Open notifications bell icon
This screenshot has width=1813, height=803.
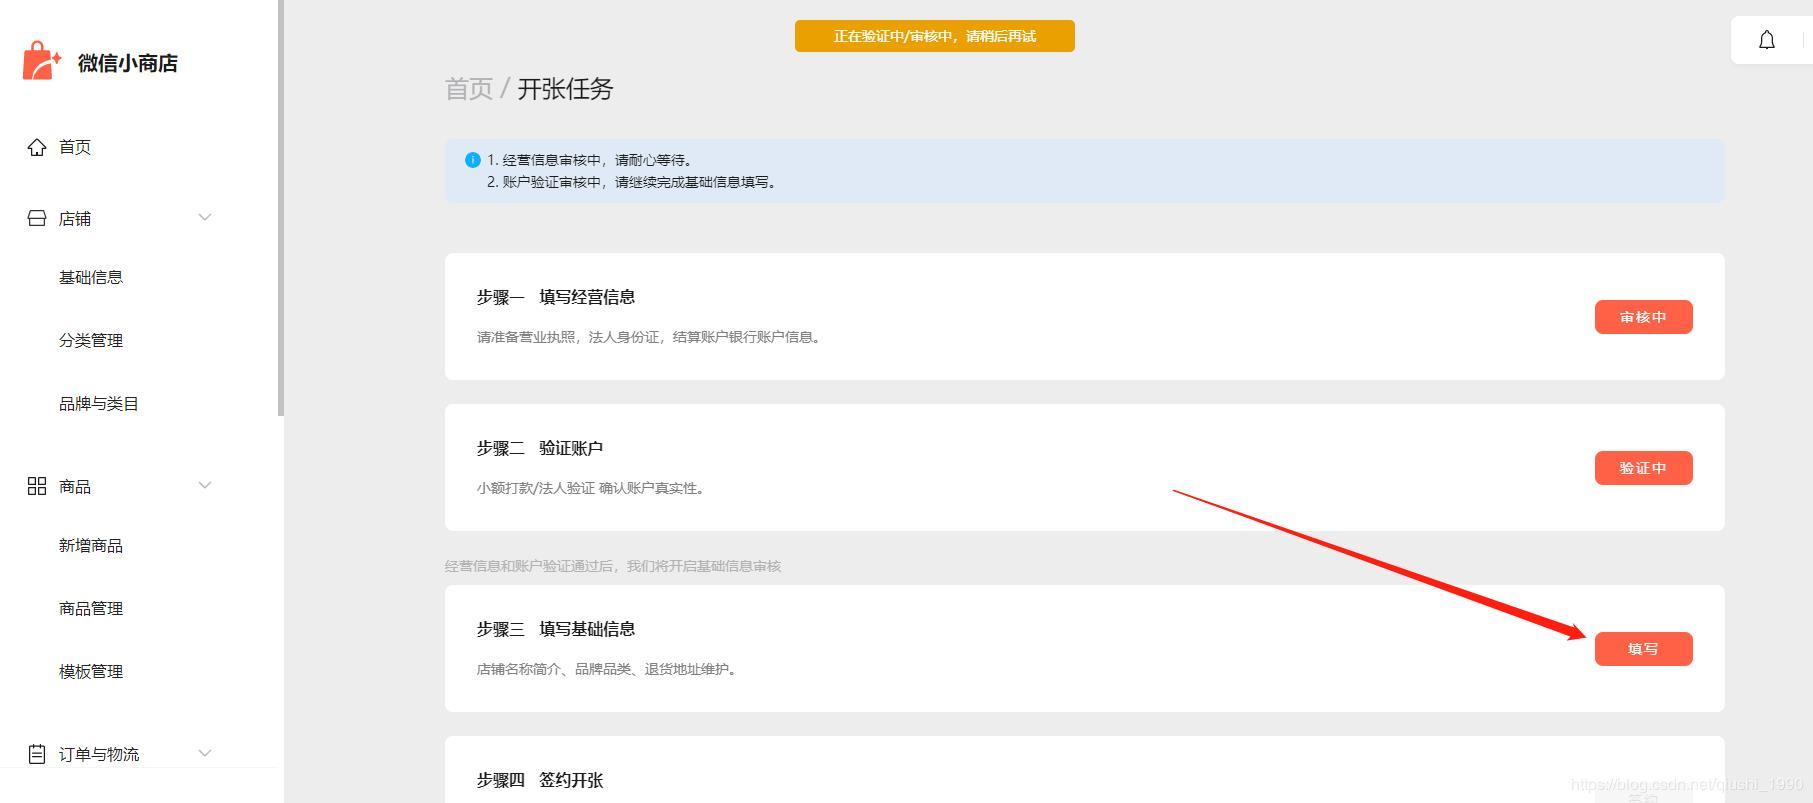pos(1766,40)
